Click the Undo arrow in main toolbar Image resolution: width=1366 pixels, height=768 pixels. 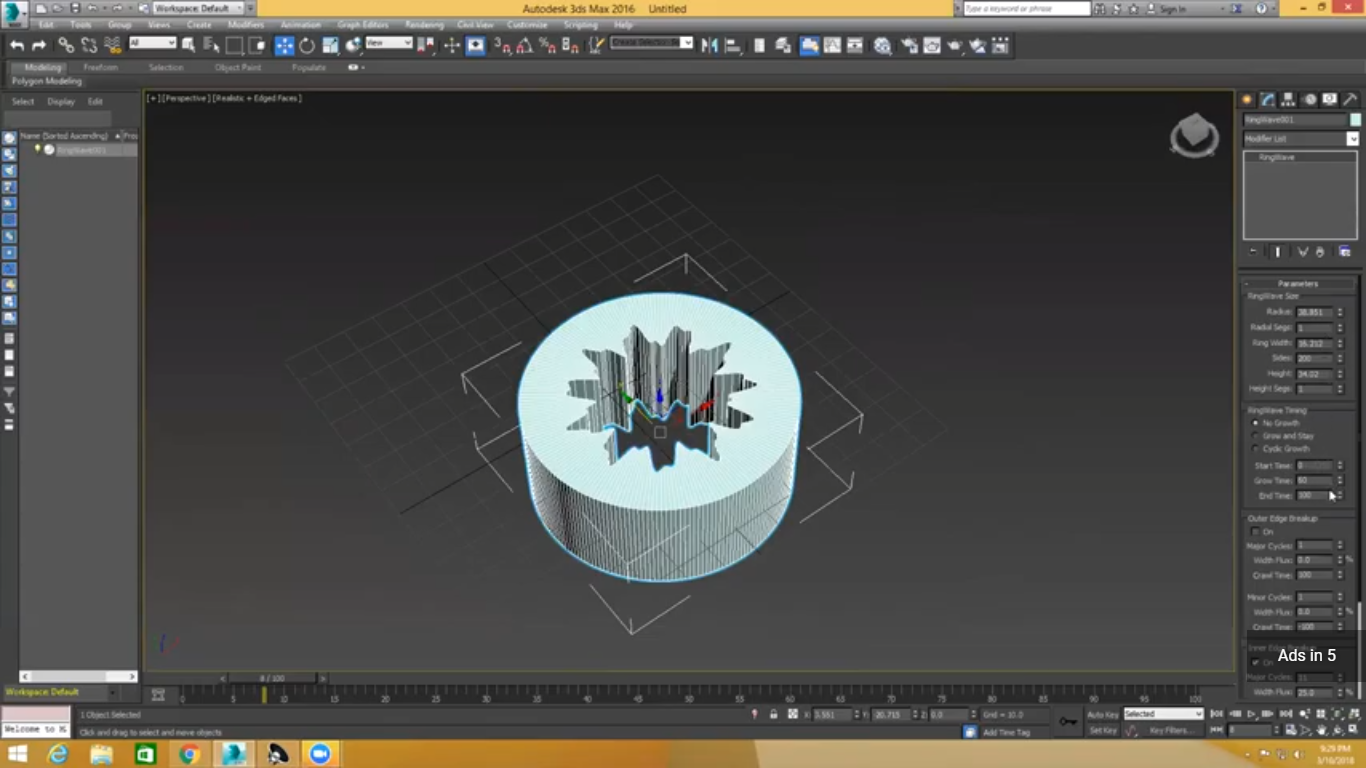coord(17,46)
